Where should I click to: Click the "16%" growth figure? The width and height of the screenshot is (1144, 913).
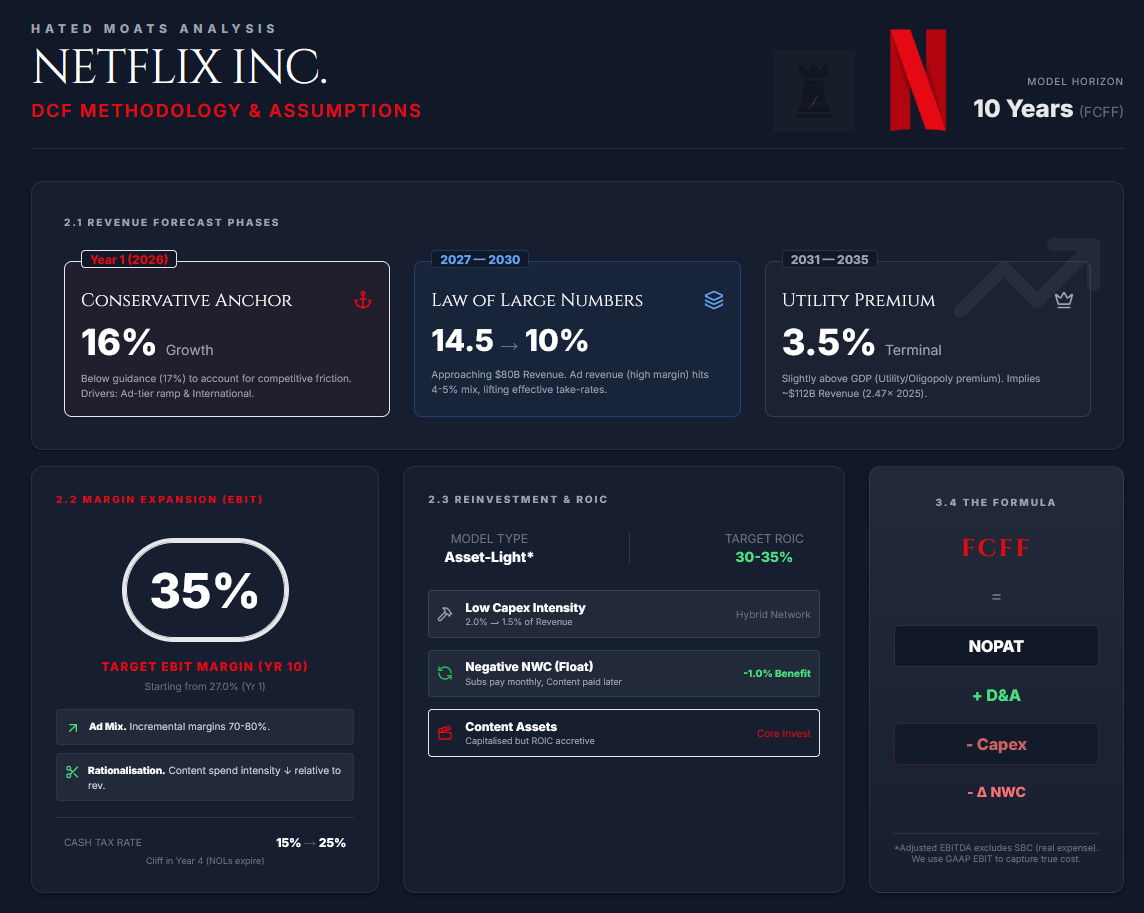click(118, 342)
